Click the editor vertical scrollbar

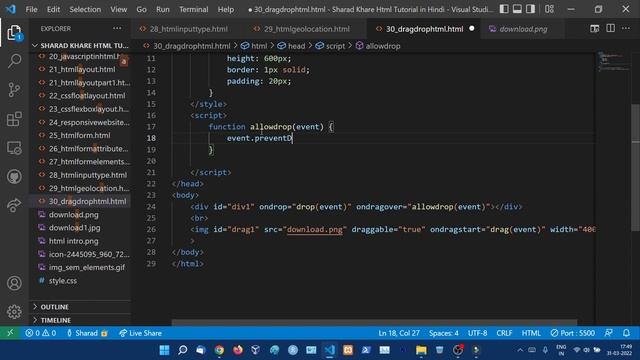(636, 167)
